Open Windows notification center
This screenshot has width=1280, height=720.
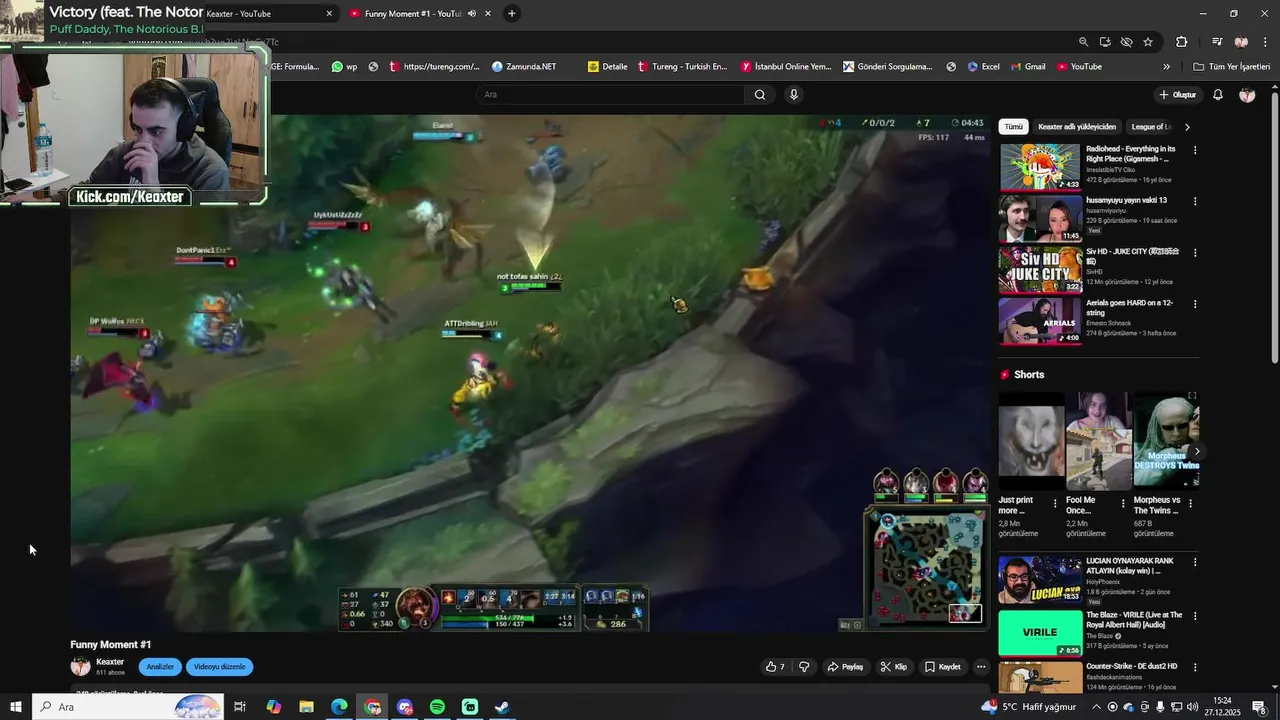(x=1259, y=707)
